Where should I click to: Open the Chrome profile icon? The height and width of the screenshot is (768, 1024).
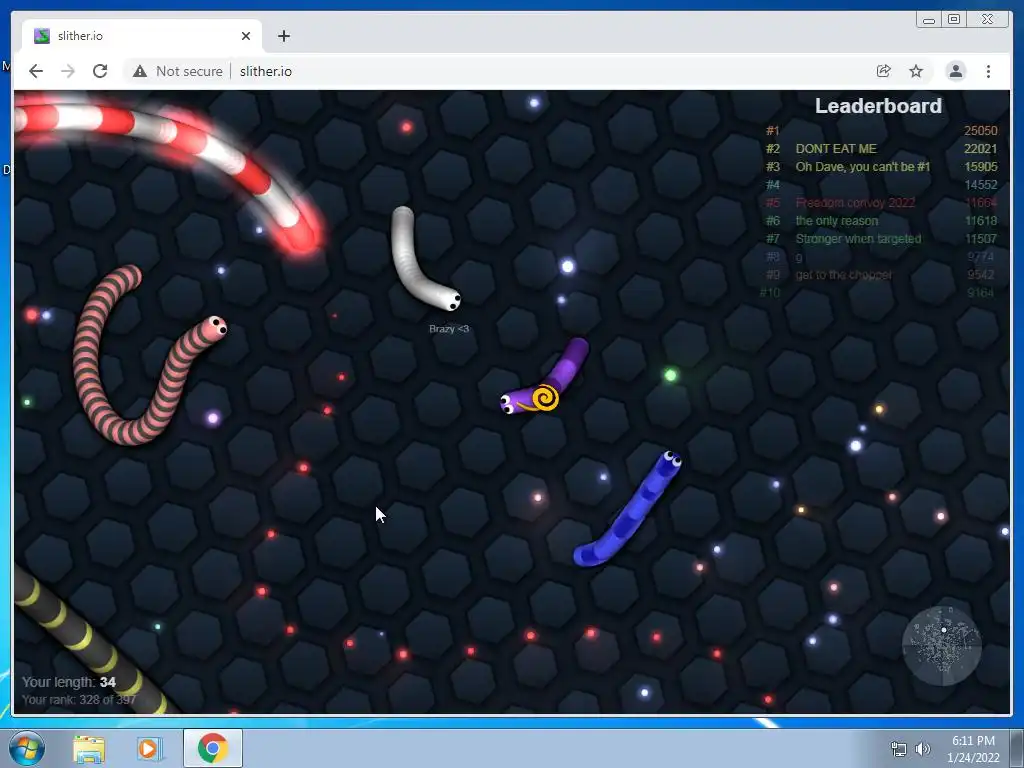coord(955,71)
